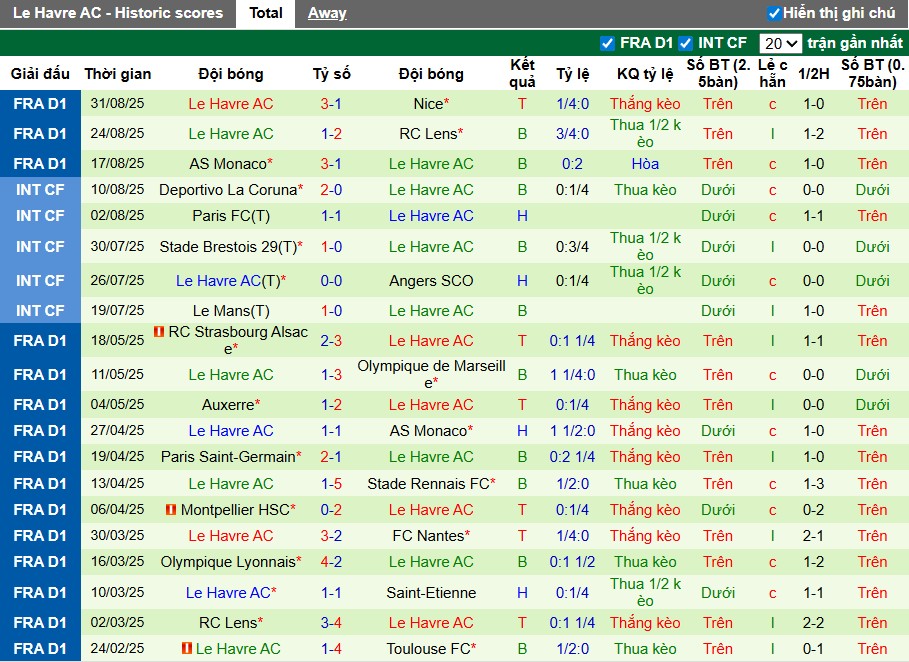Click the 'Tỷ số' column header
909x662 pixels.
point(331,74)
